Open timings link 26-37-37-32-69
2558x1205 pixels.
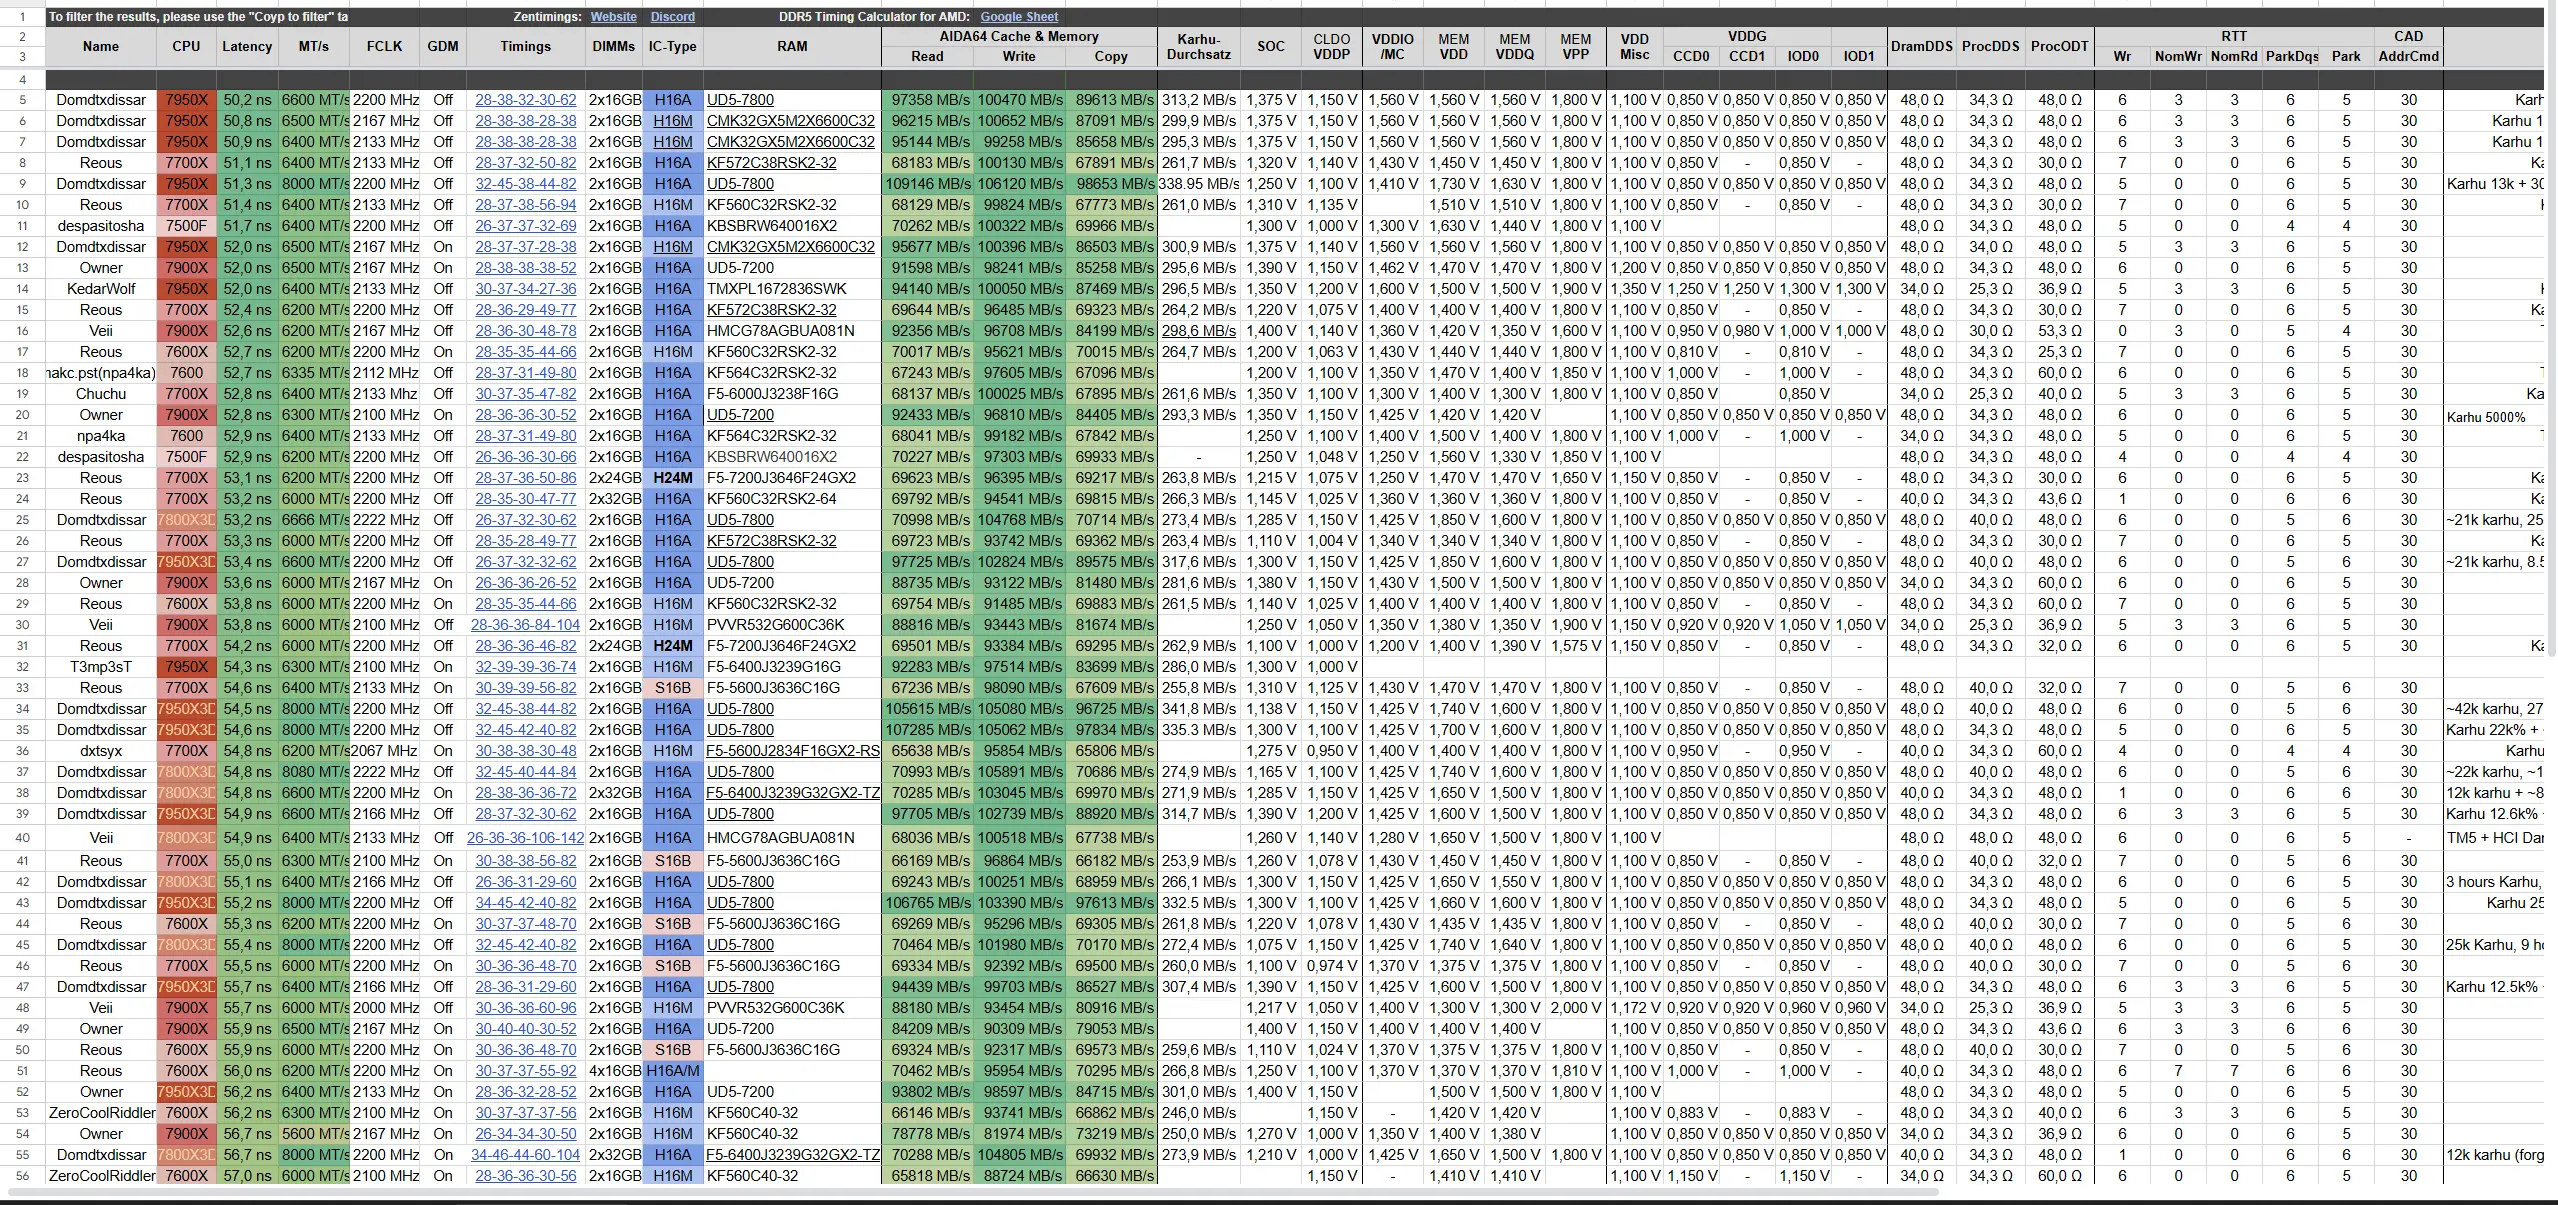point(525,226)
